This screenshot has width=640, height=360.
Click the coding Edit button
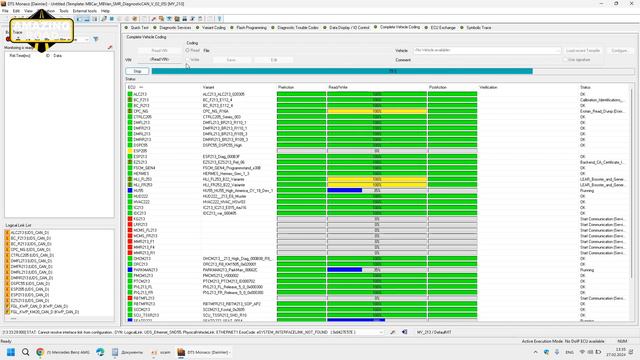tap(274, 60)
